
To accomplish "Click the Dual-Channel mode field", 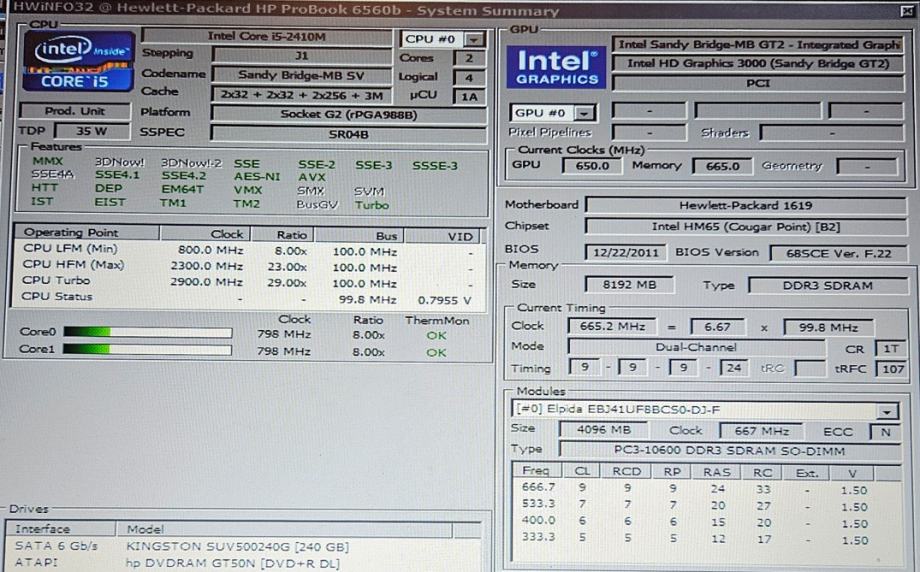I will [696, 347].
